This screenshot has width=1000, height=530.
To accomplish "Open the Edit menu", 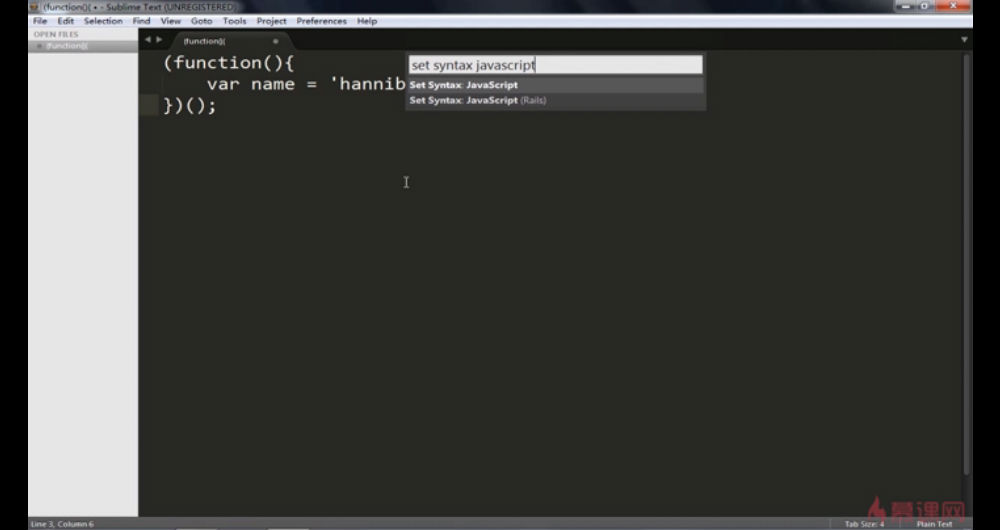I will pyautogui.click(x=66, y=21).
